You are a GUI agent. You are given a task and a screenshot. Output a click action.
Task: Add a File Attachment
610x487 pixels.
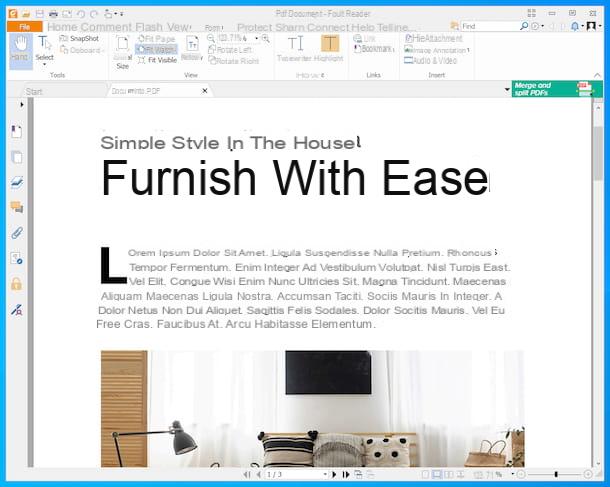433,38
